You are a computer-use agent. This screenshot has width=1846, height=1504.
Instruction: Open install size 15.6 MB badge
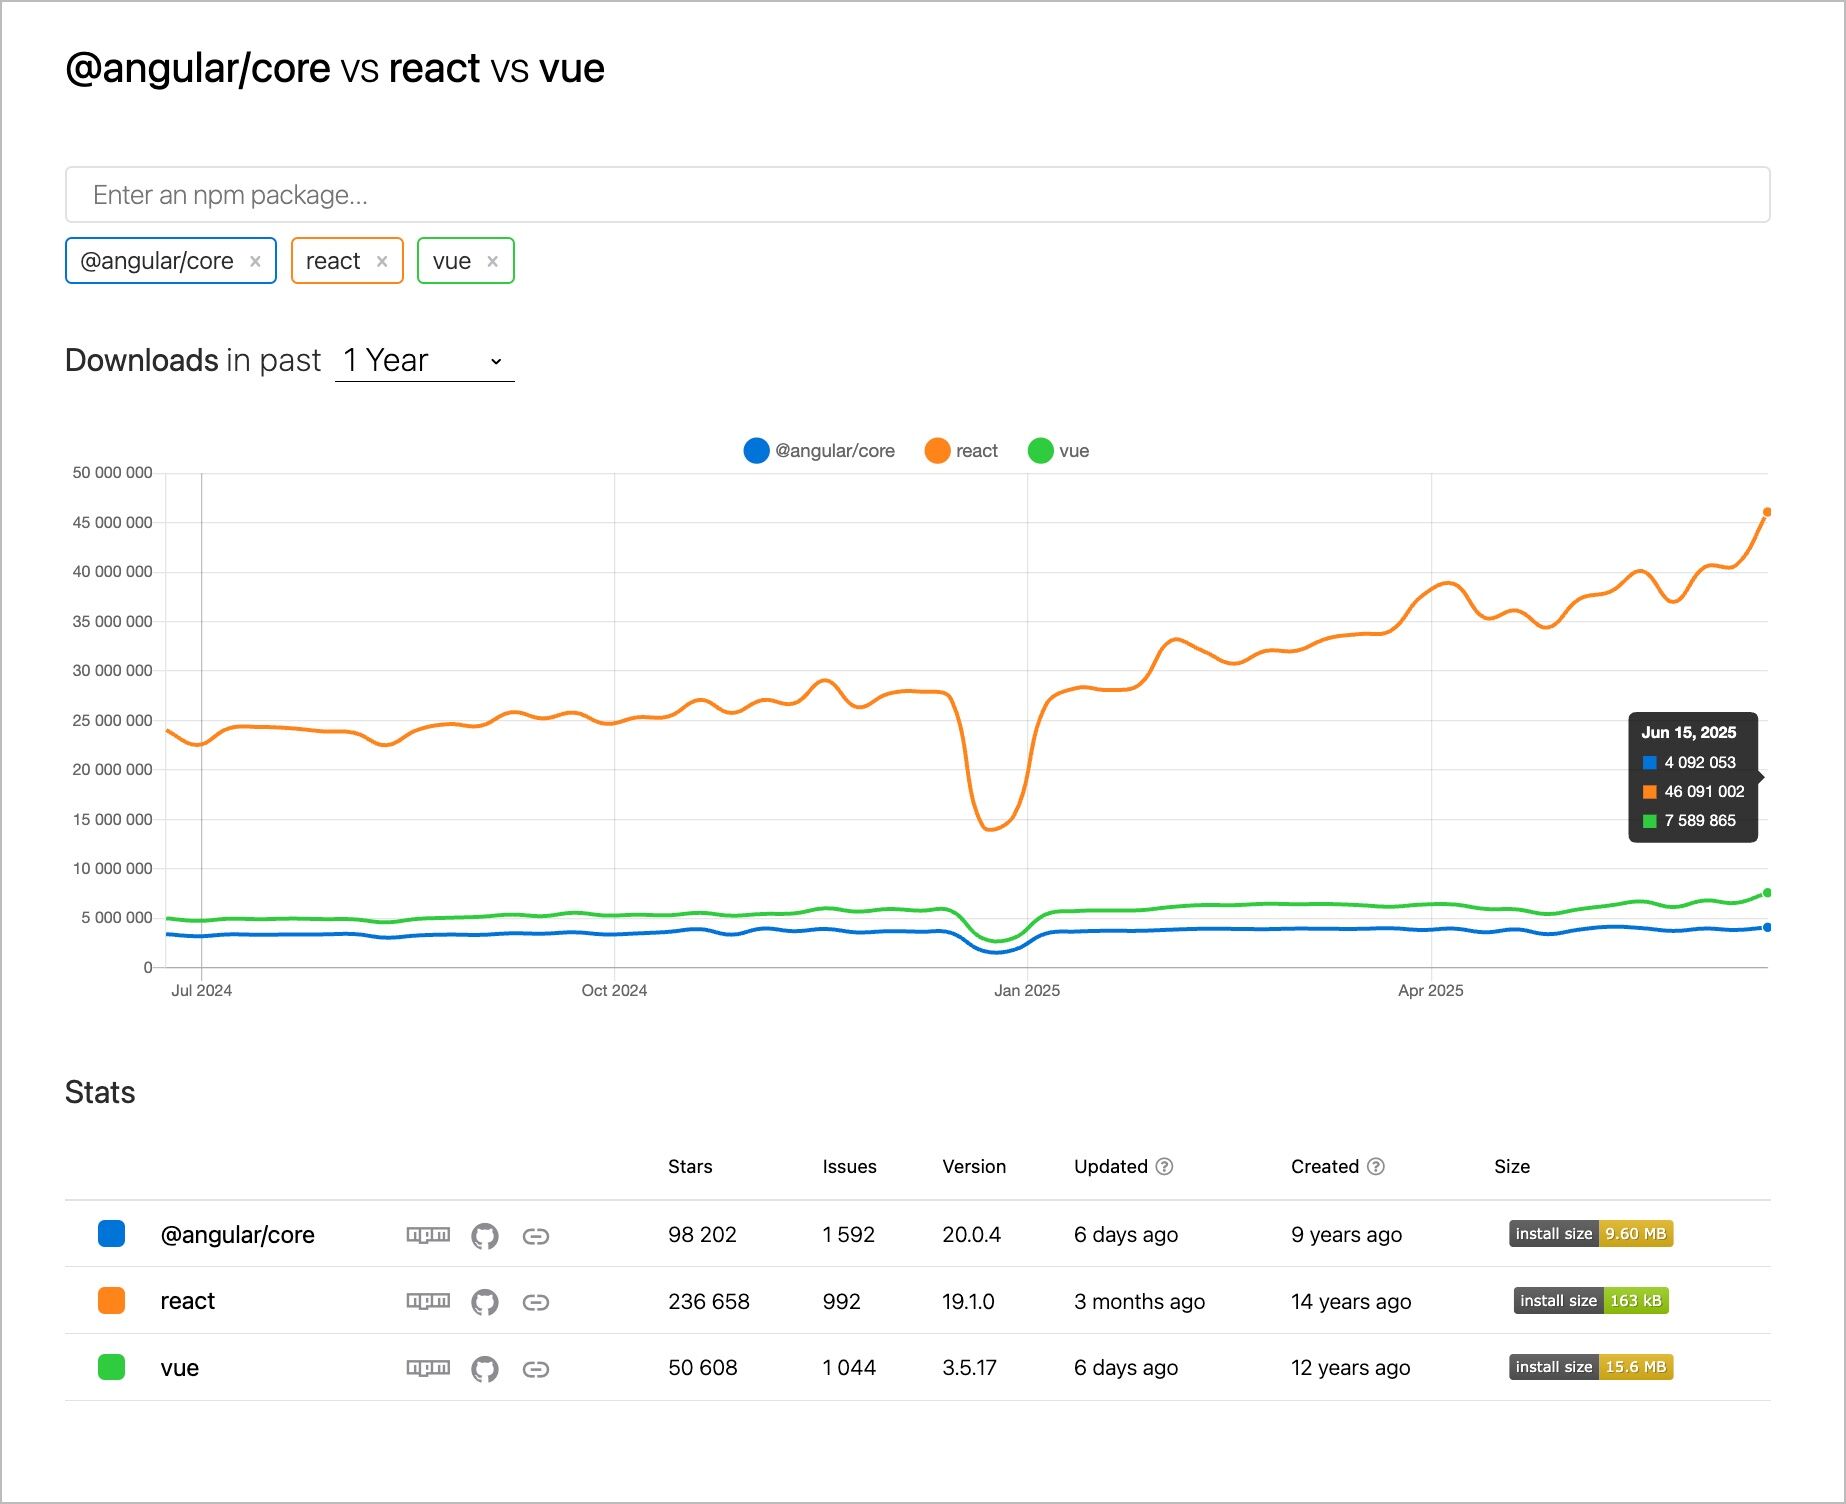pyautogui.click(x=1591, y=1367)
